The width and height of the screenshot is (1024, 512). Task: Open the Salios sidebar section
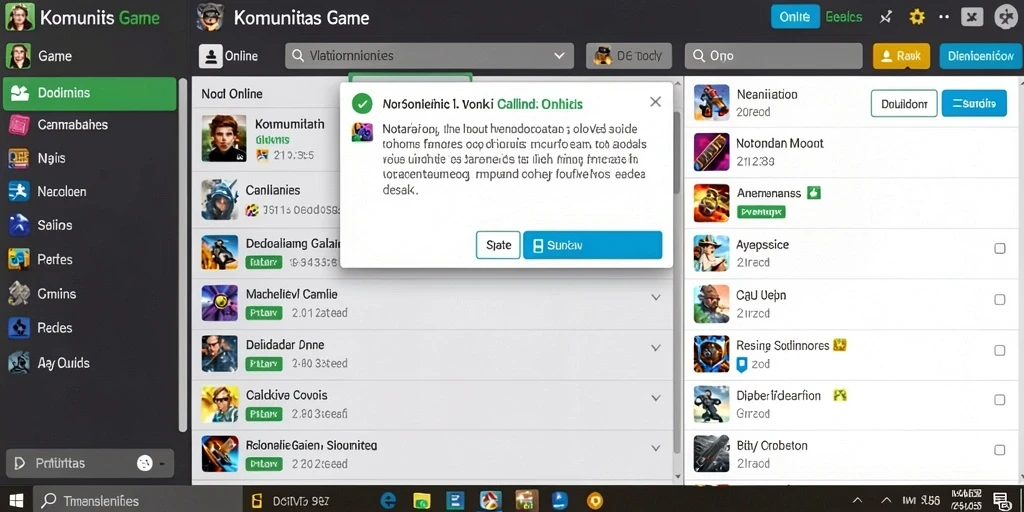[x=55, y=225]
